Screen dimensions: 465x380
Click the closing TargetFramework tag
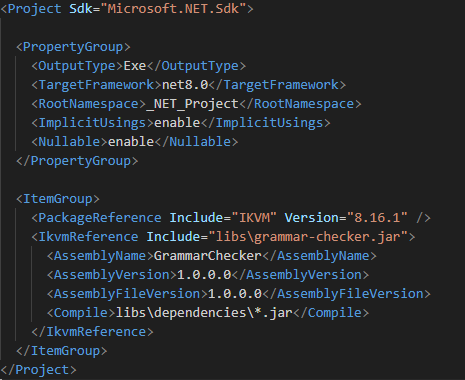[x=277, y=85]
